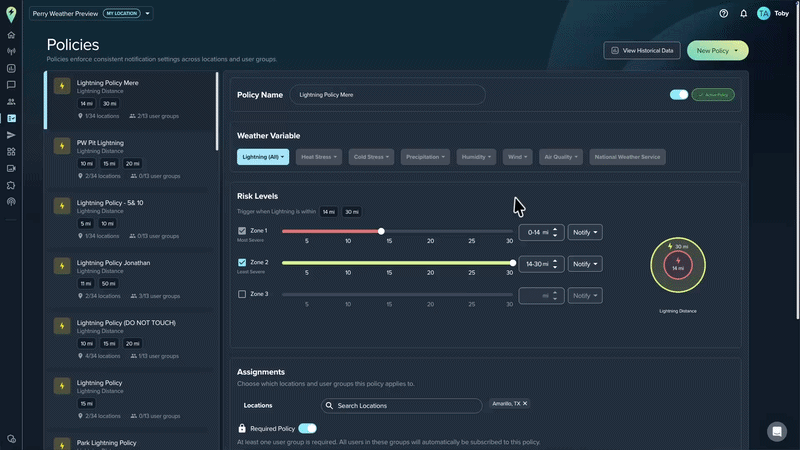Expand the Precipitation variable dropdown
Screen dimensions: 800x450
coord(425,157)
